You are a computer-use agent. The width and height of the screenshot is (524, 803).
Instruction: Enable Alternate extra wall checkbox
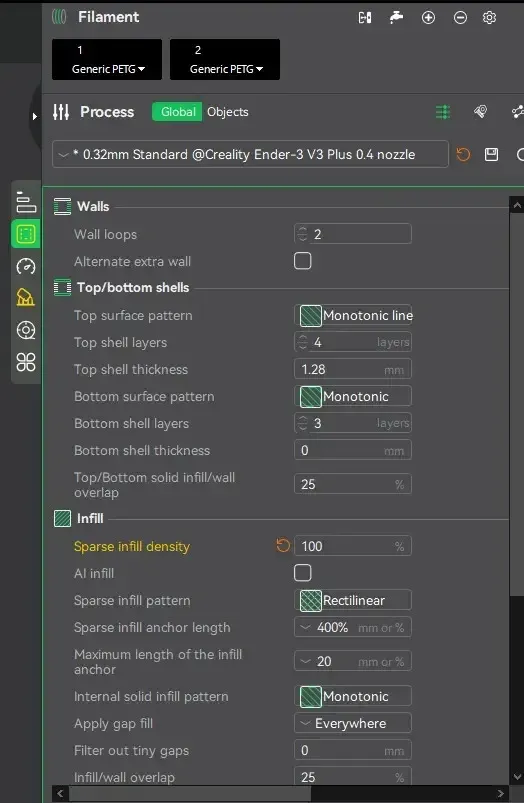click(x=303, y=261)
